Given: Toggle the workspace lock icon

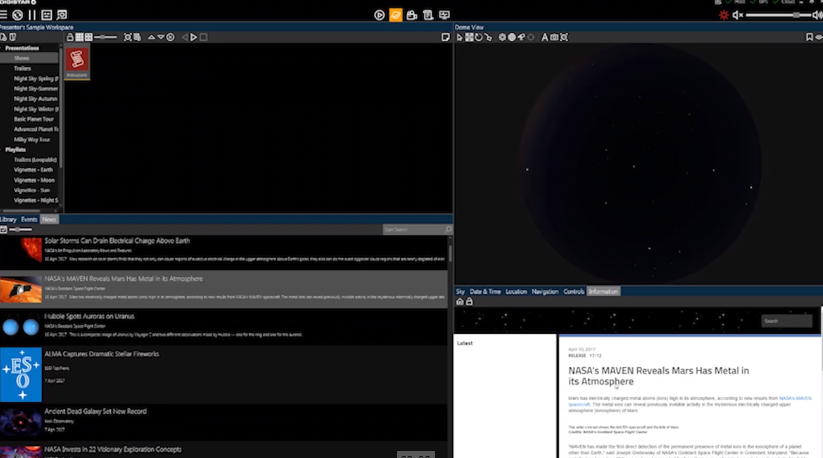Looking at the screenshot, I should click(70, 37).
